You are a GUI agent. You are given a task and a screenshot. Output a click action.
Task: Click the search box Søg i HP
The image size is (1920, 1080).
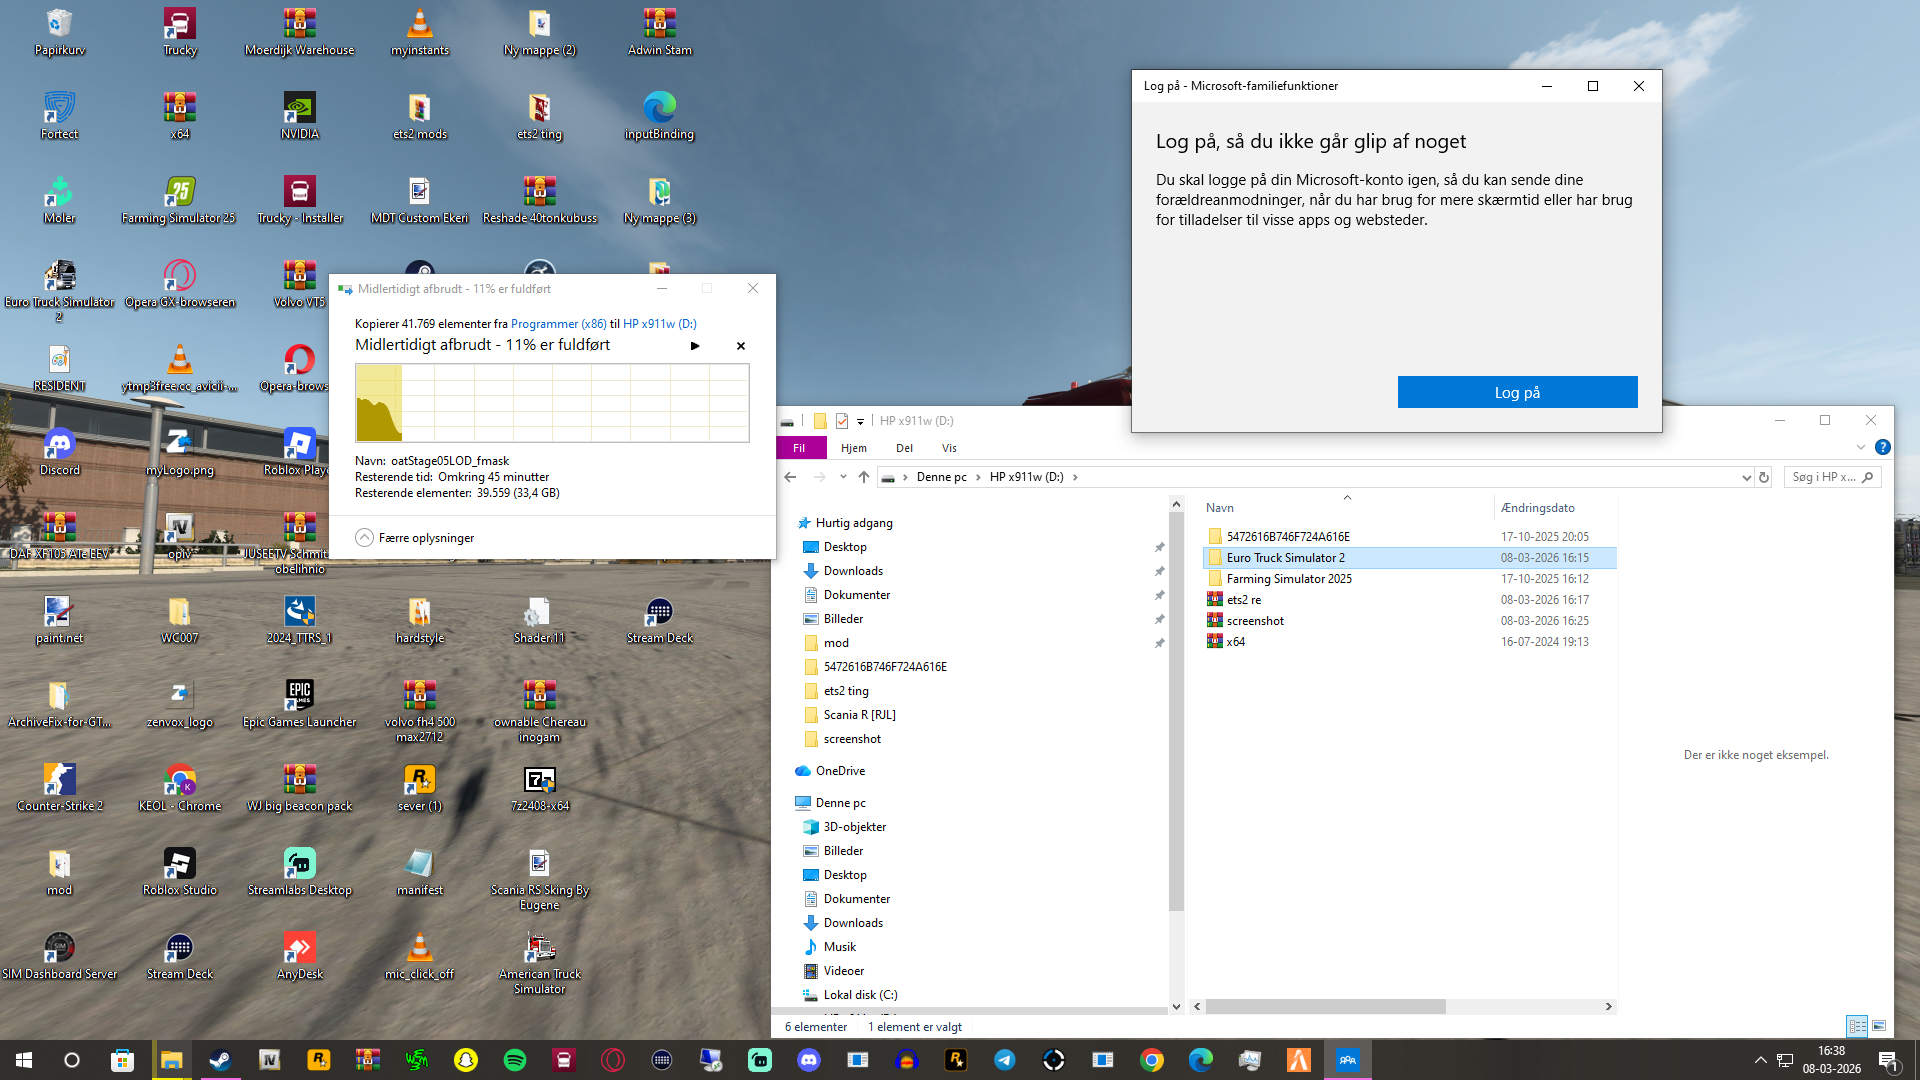(1825, 477)
